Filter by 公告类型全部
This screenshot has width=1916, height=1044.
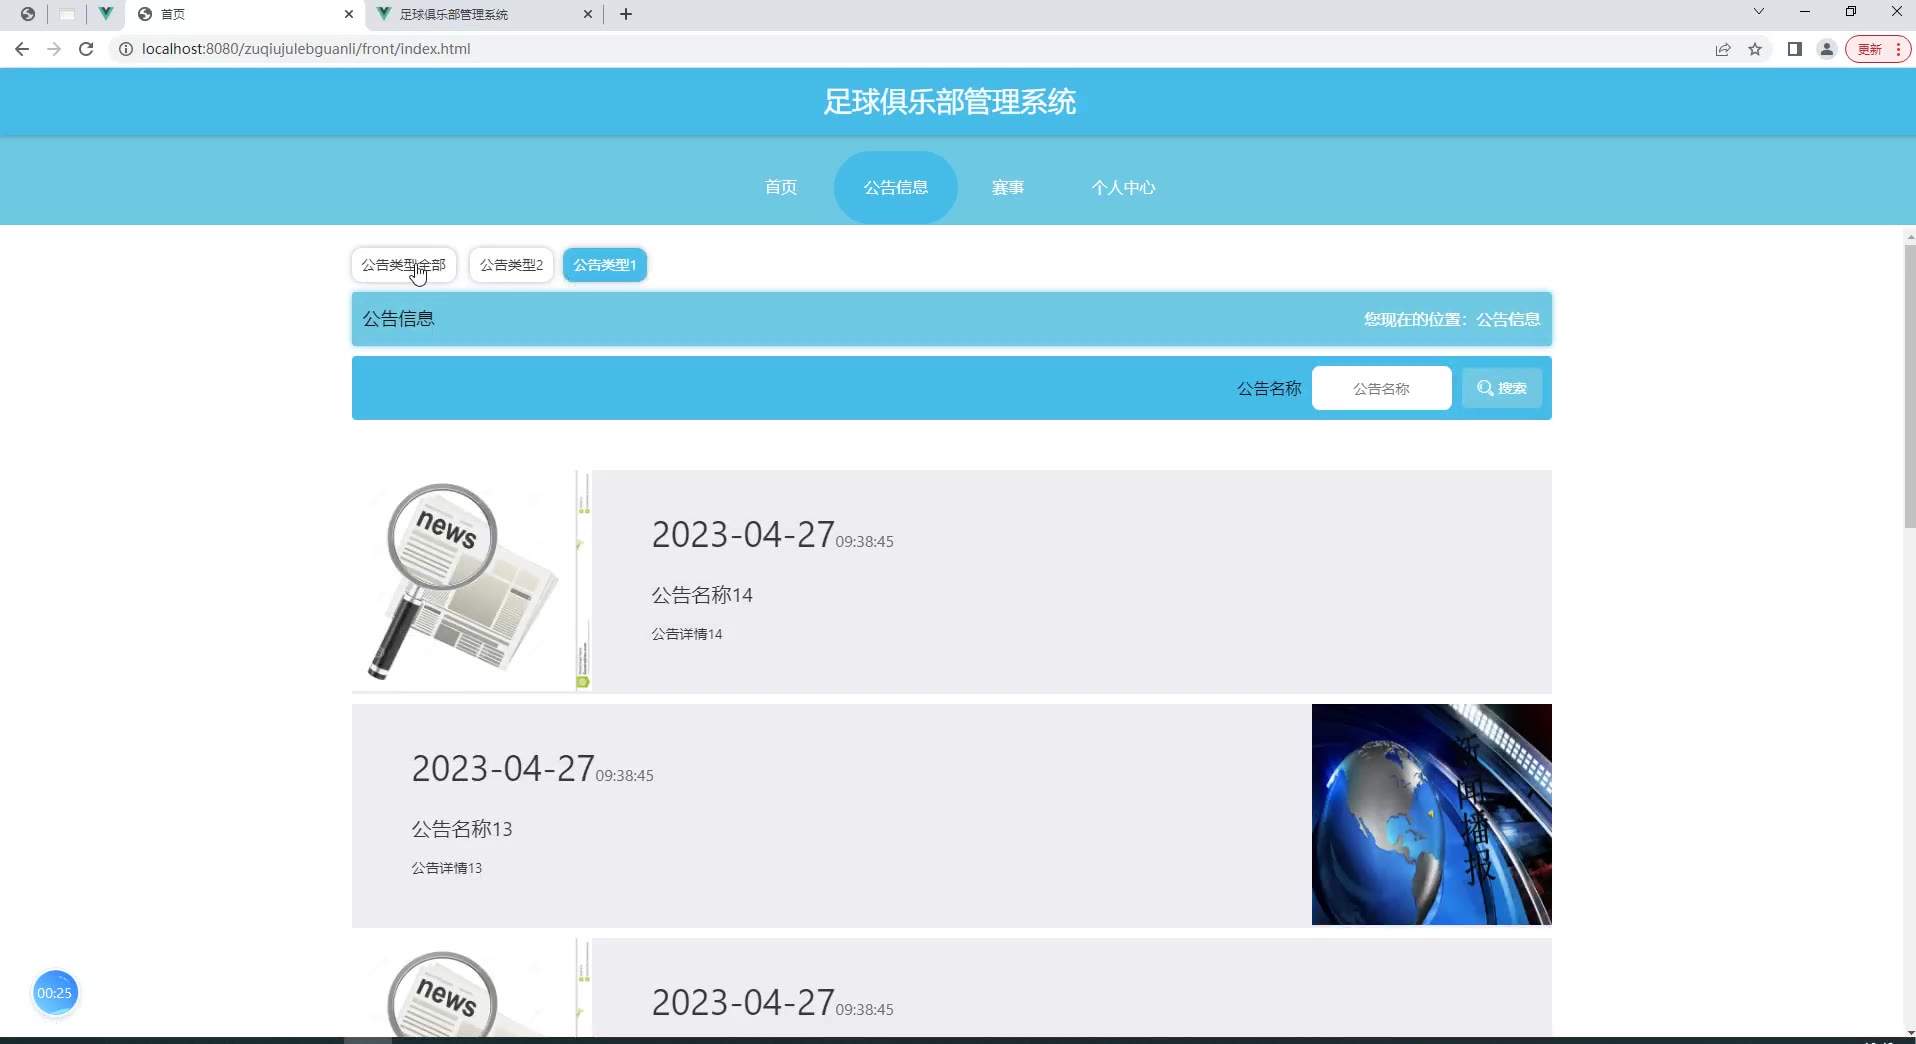[x=404, y=265]
